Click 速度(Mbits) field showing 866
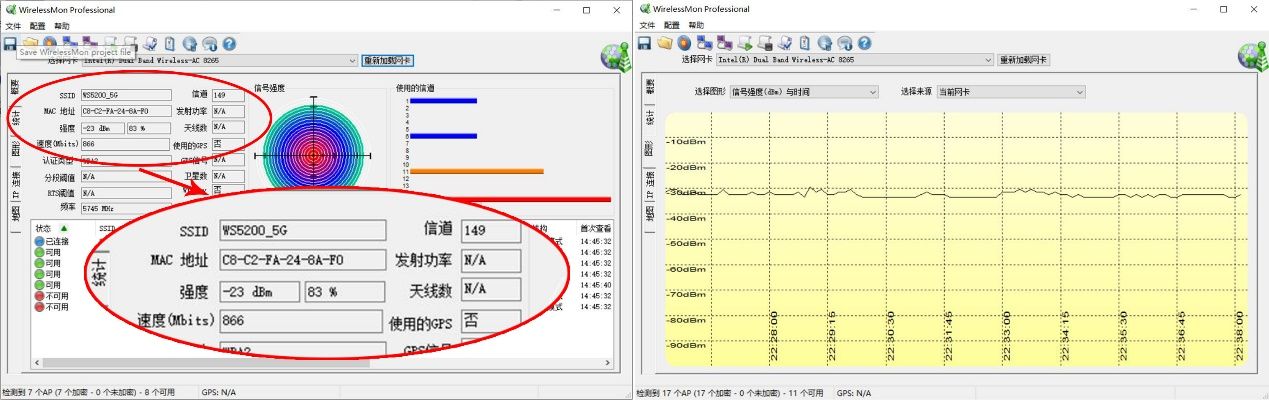1269x400 pixels. pyautogui.click(x=126, y=144)
